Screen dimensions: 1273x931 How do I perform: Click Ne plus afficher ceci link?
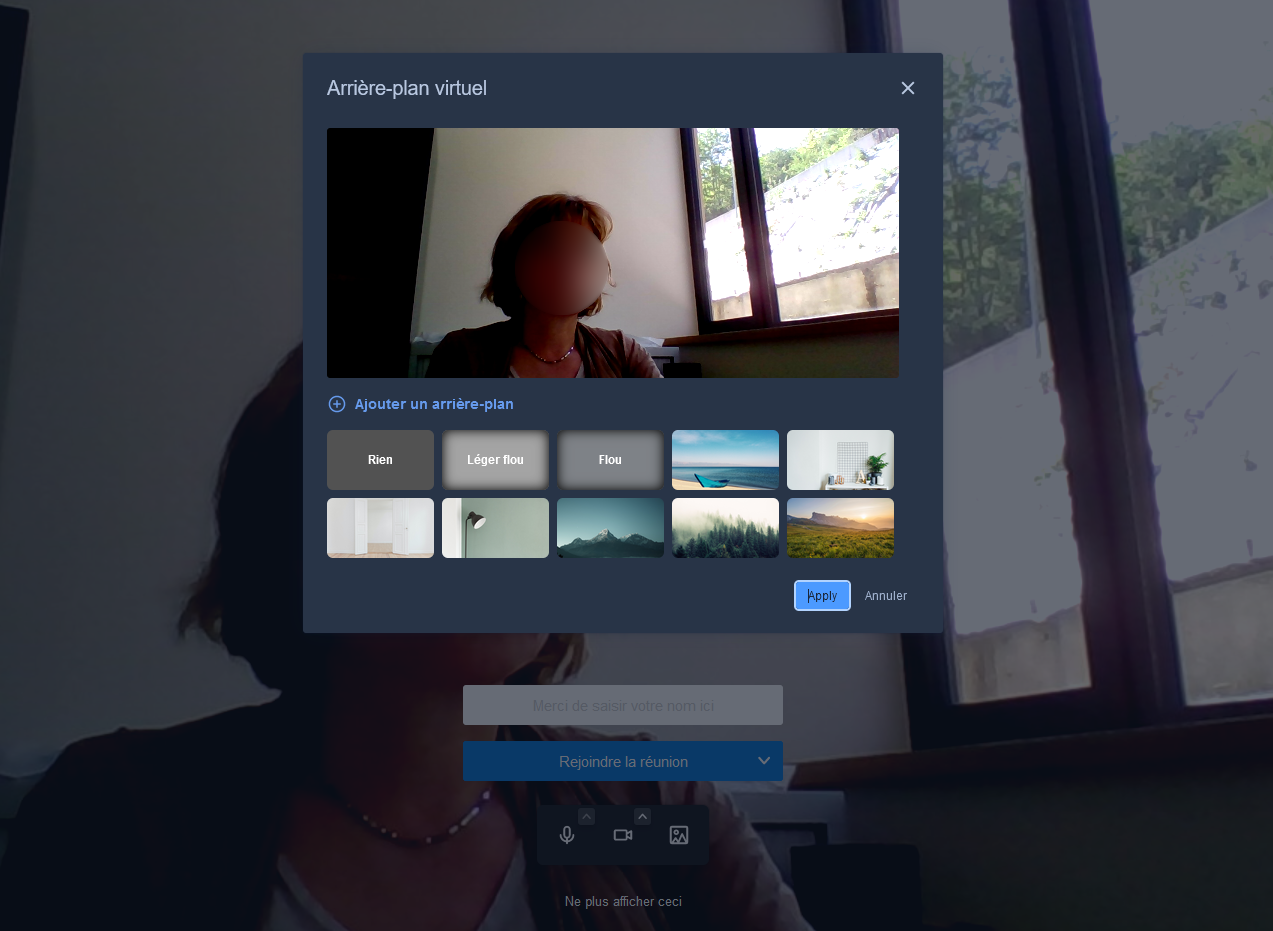tap(623, 901)
